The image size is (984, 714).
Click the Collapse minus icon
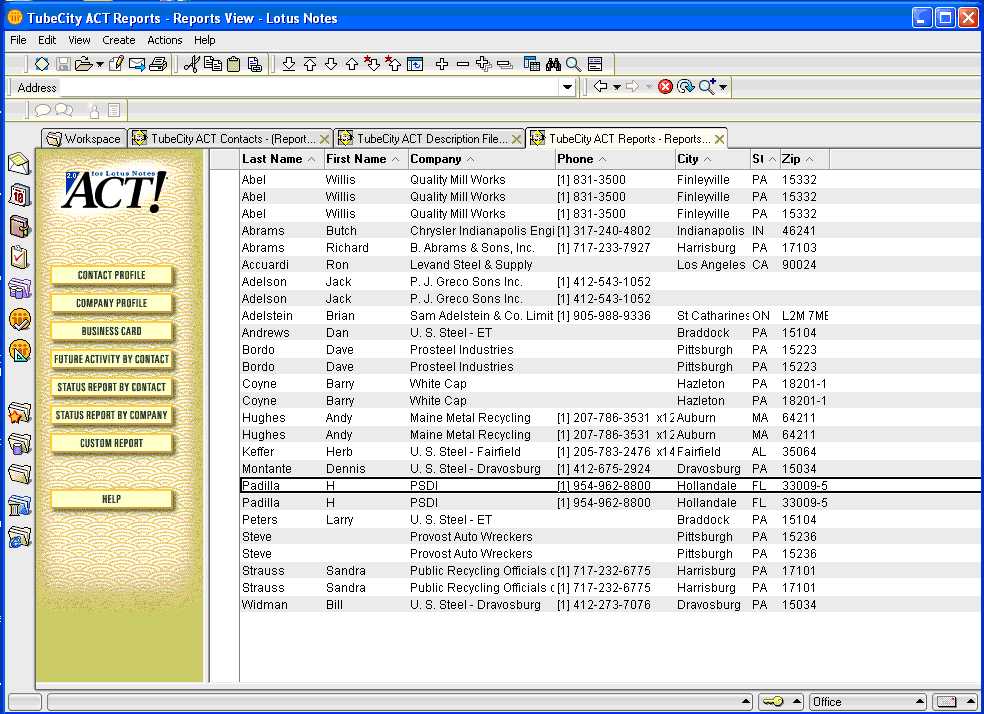(x=463, y=64)
